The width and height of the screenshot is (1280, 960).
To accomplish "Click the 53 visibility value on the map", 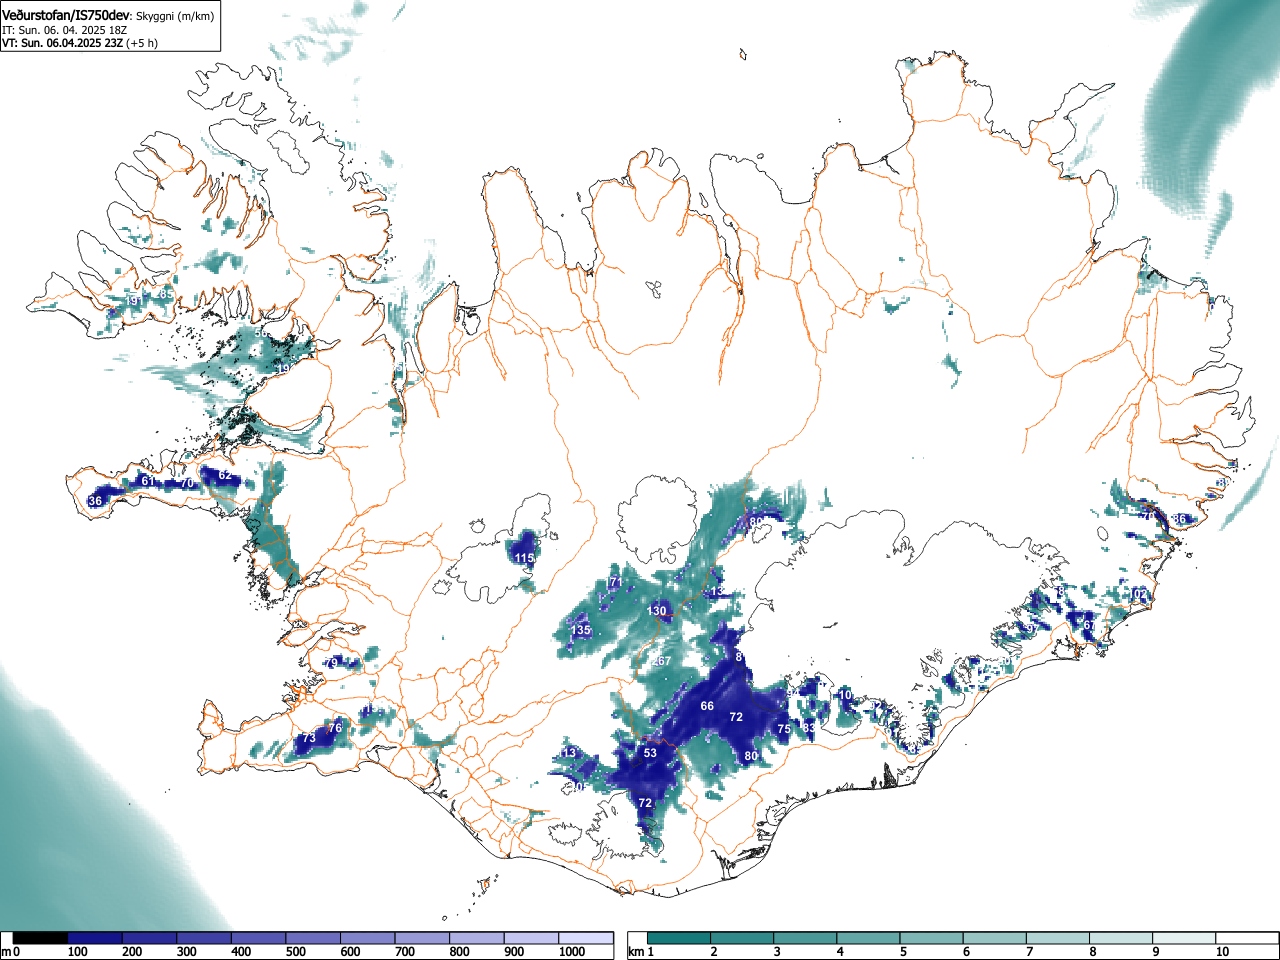I will click(x=650, y=753).
